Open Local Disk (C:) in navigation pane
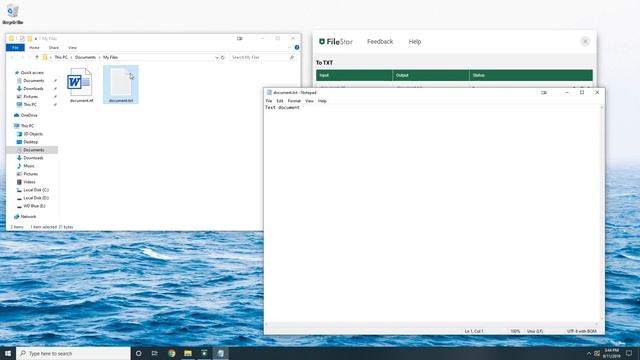The image size is (640, 360). tap(36, 190)
